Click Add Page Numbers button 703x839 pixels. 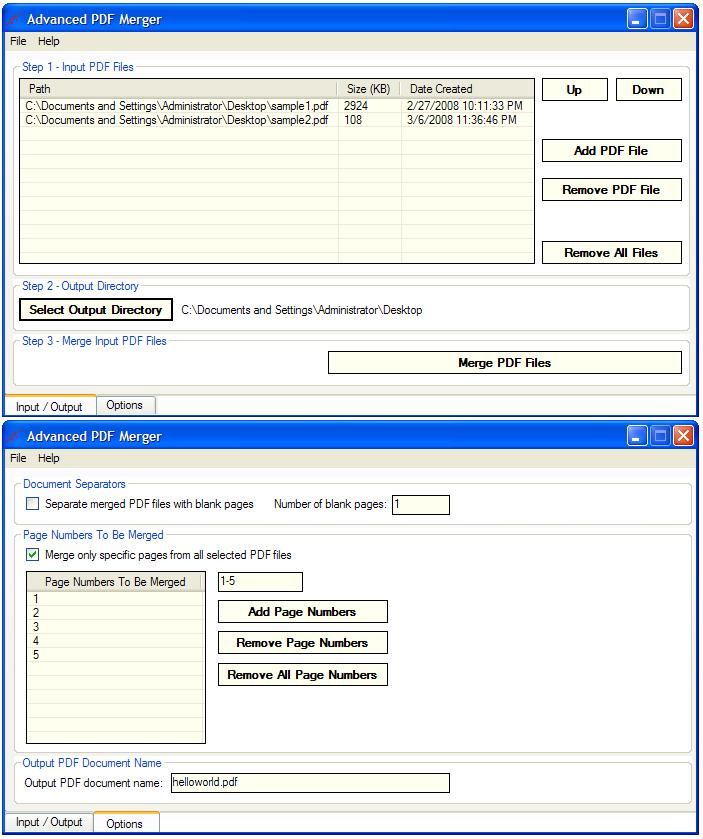pyautogui.click(x=303, y=612)
